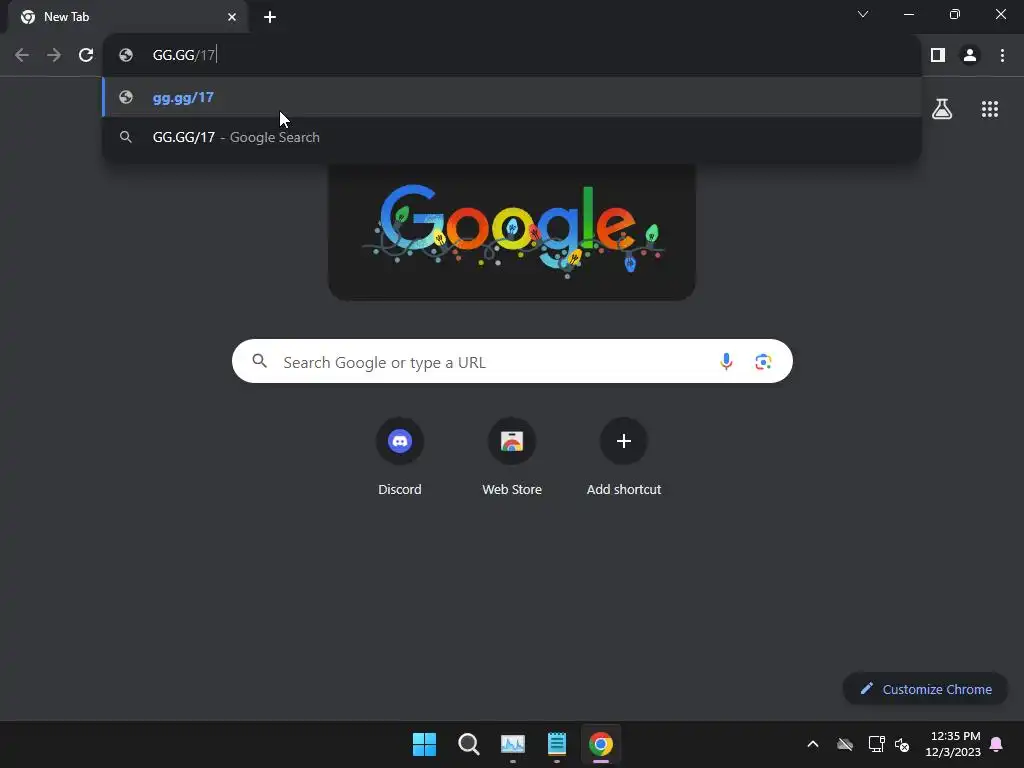This screenshot has width=1024, height=768.
Task: Start voice search with microphone icon
Action: pos(726,361)
